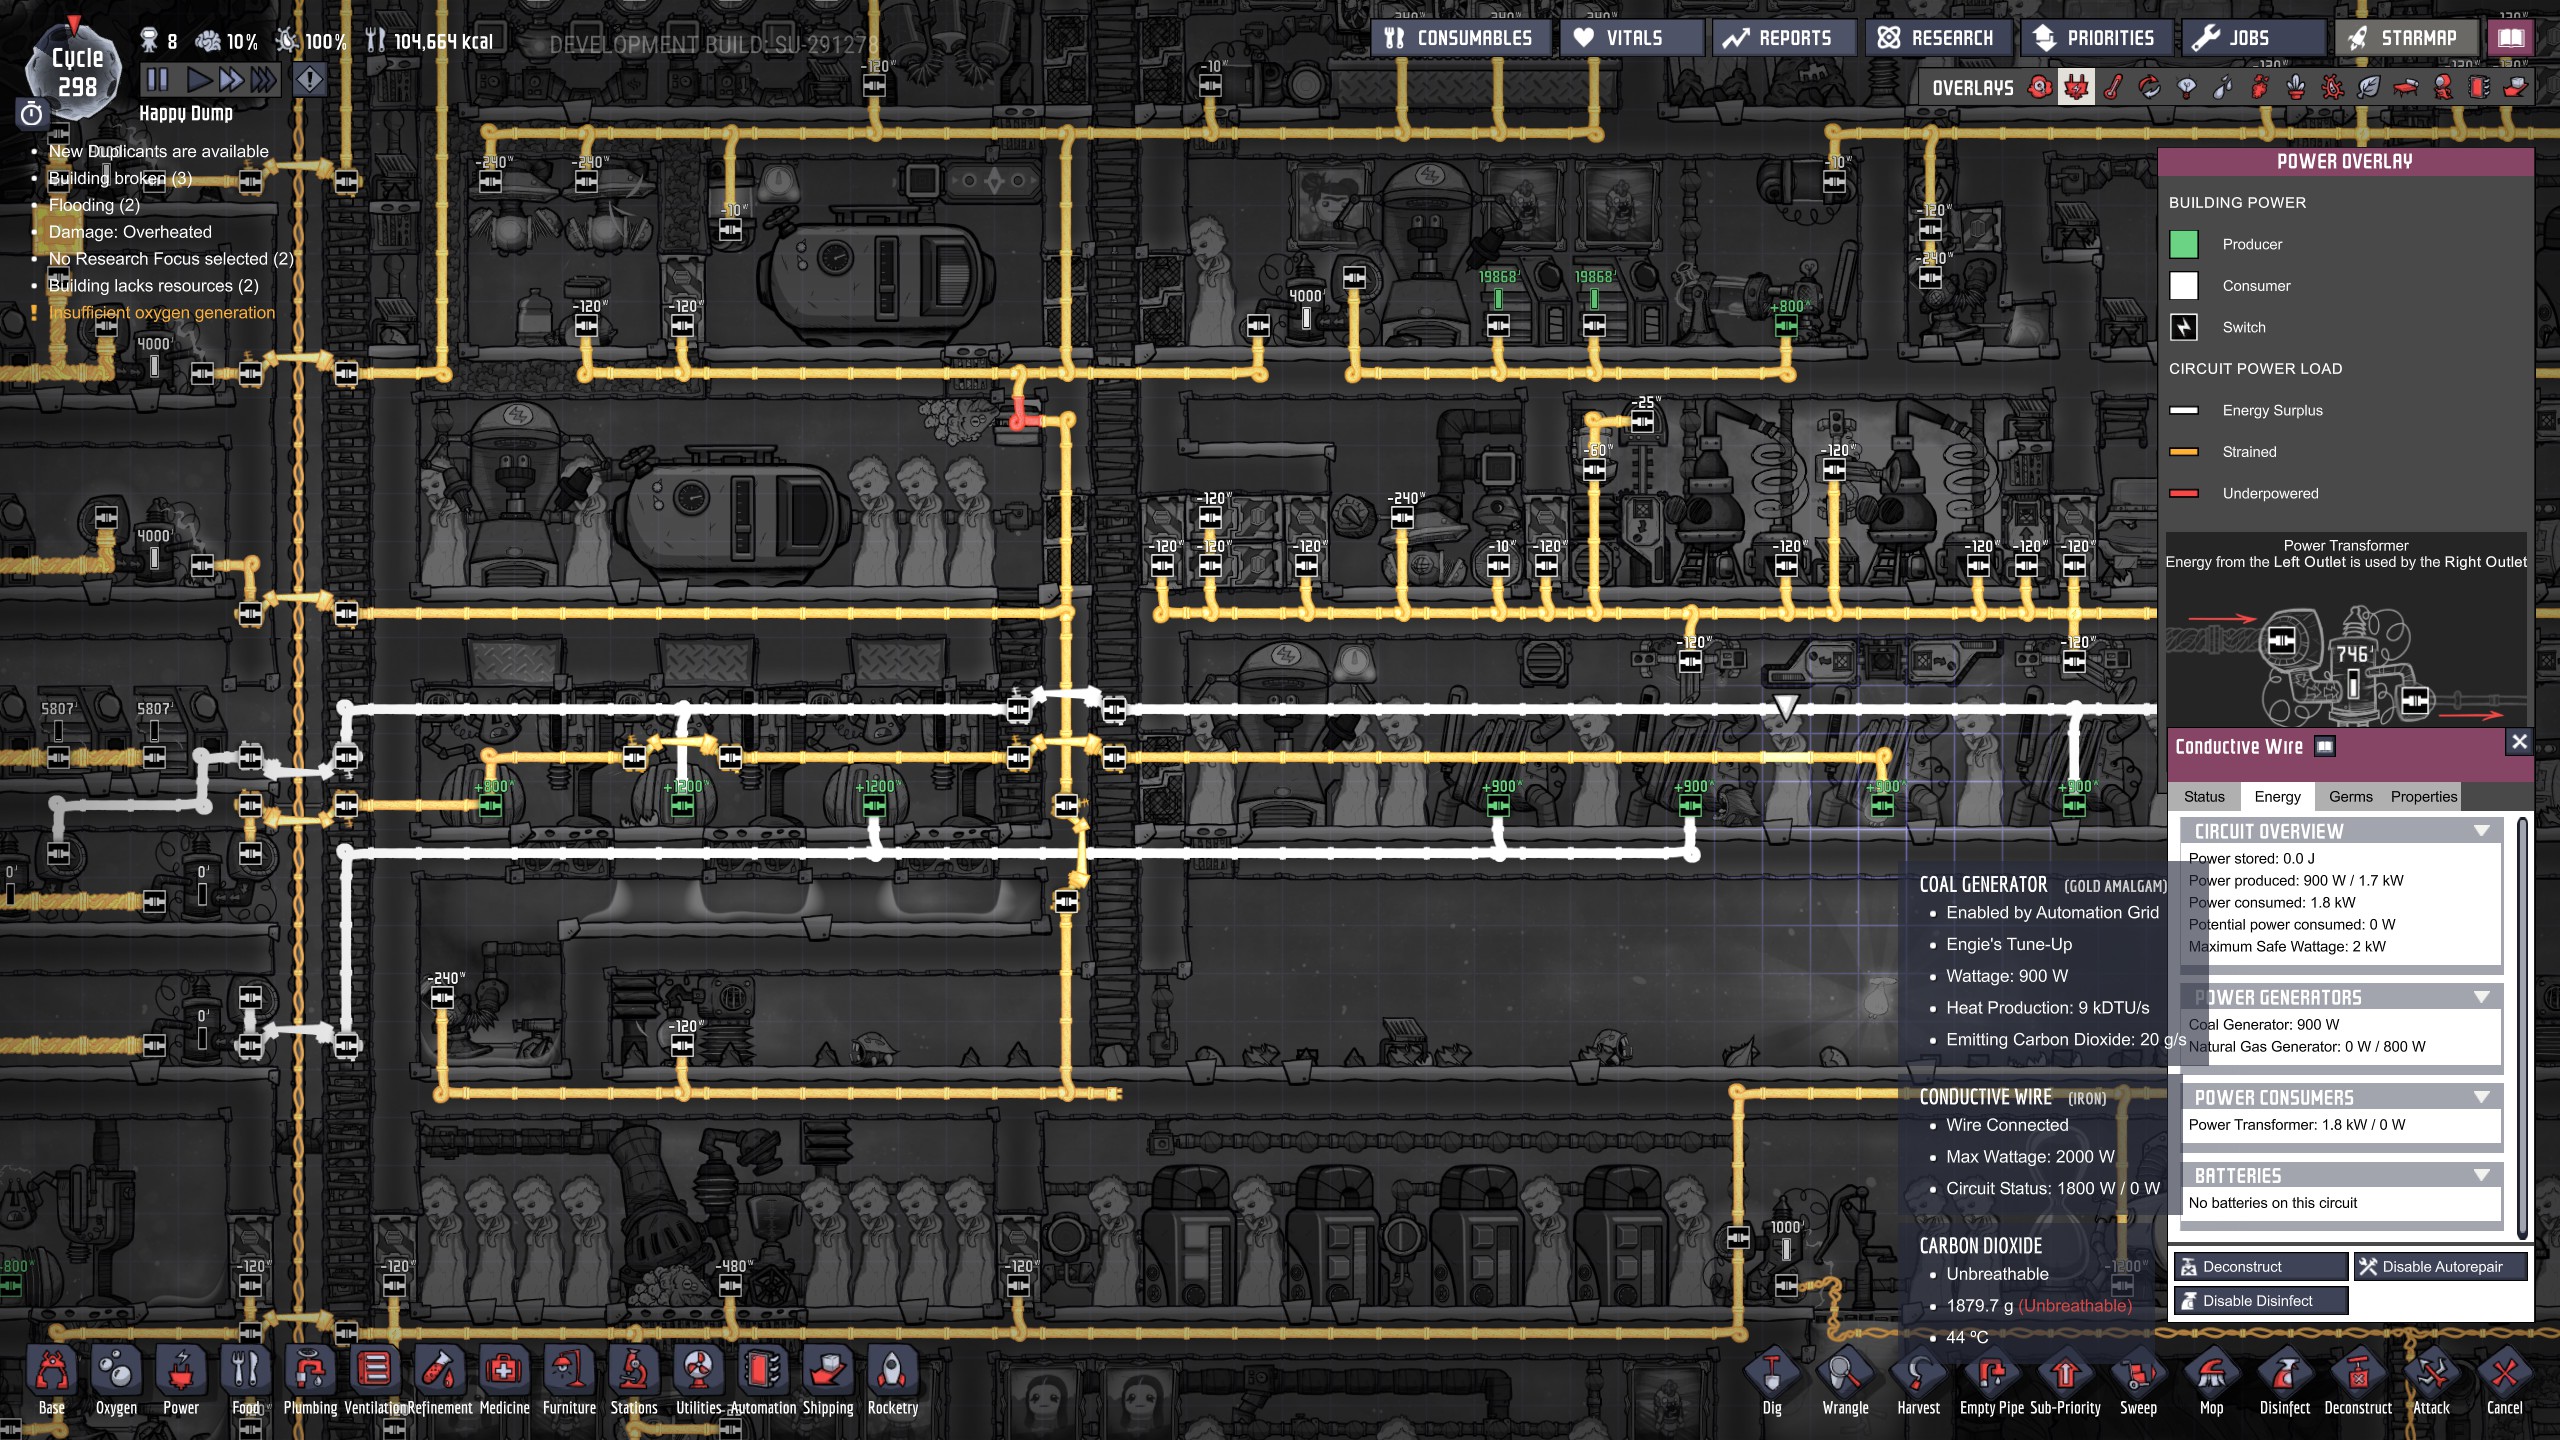Toggle the Materials overlay
2560x1440 pixels.
tap(2149, 88)
